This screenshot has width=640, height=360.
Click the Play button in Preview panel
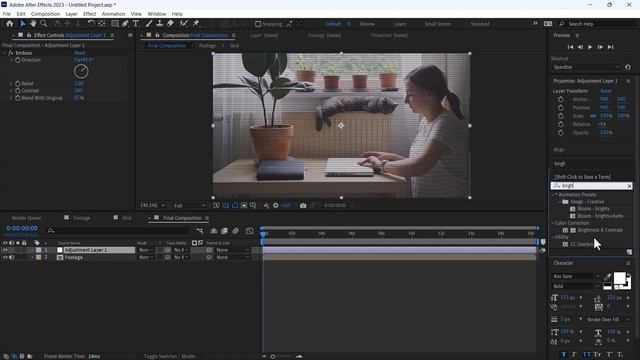590,47
